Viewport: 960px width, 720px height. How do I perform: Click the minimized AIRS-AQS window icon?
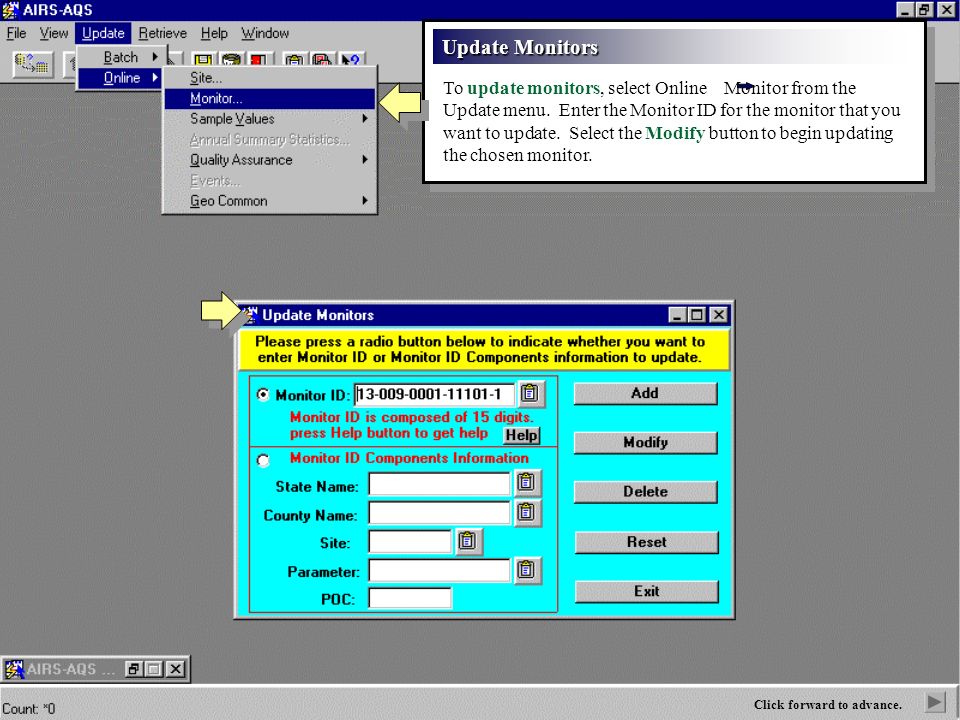(x=14, y=669)
